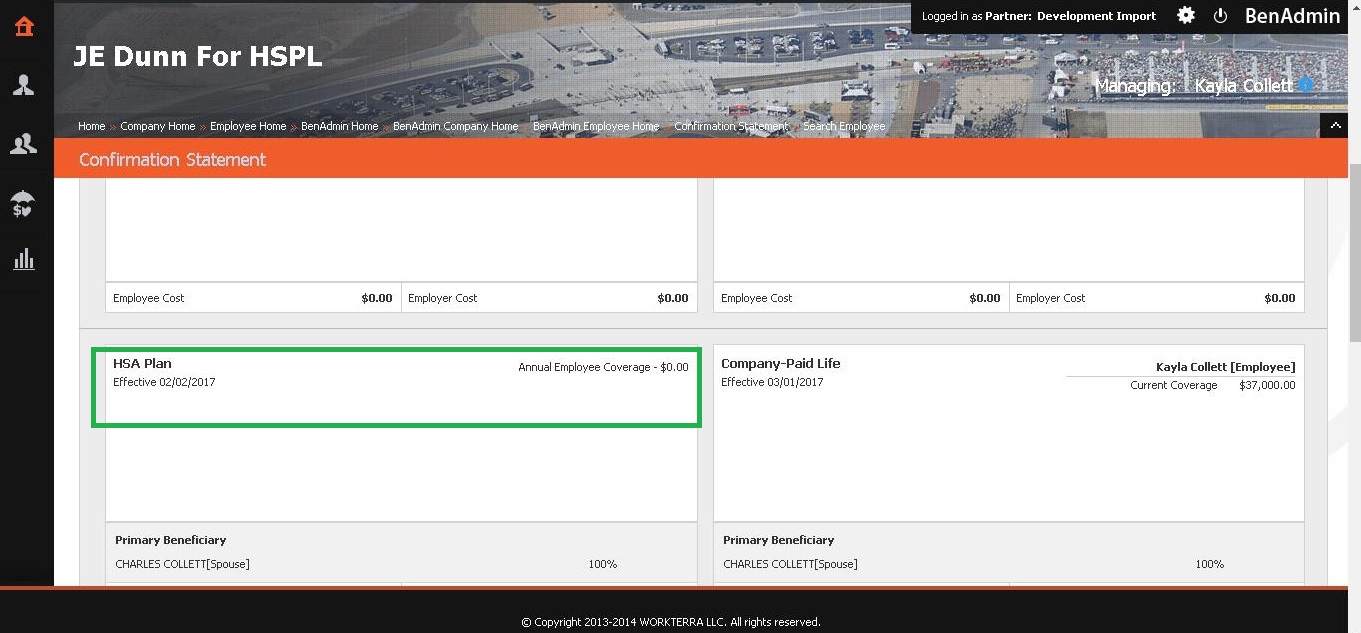The image size is (1361, 633).
Task: Click the vertical page scrollbar
Action: [1354, 250]
